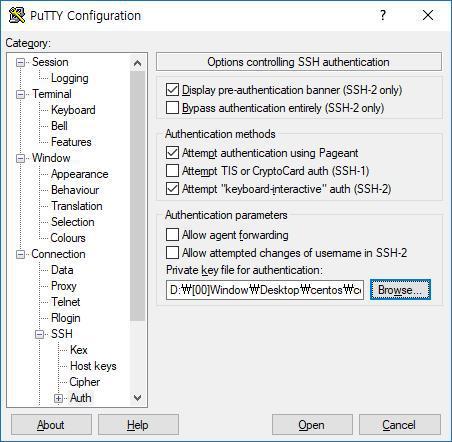Click Browse for private key file
Screen dimensions: 452x442
[x=400, y=290]
